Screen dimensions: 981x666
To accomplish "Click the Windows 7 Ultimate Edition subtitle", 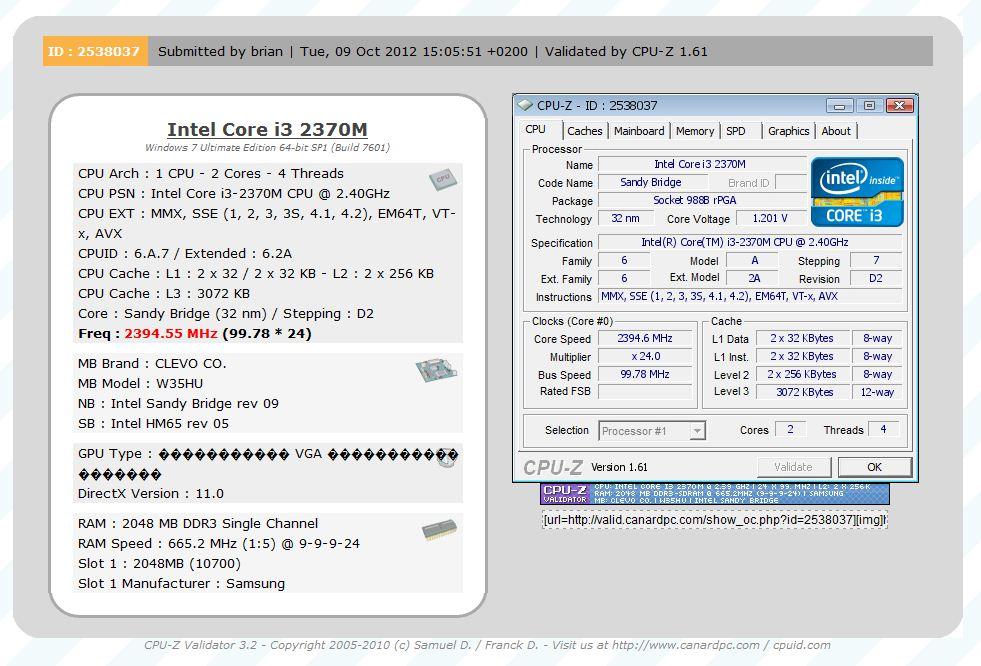I will point(267,148).
